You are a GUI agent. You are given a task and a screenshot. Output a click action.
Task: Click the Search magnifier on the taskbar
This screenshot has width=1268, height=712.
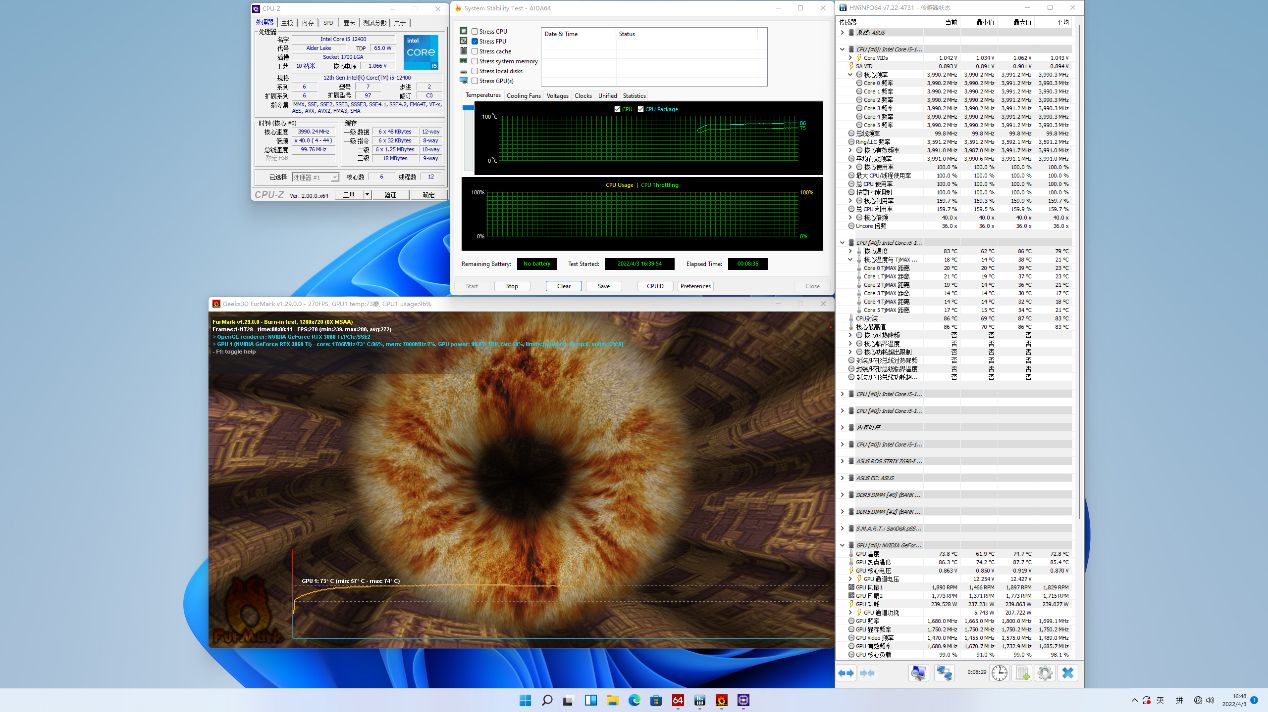pyautogui.click(x=547, y=701)
